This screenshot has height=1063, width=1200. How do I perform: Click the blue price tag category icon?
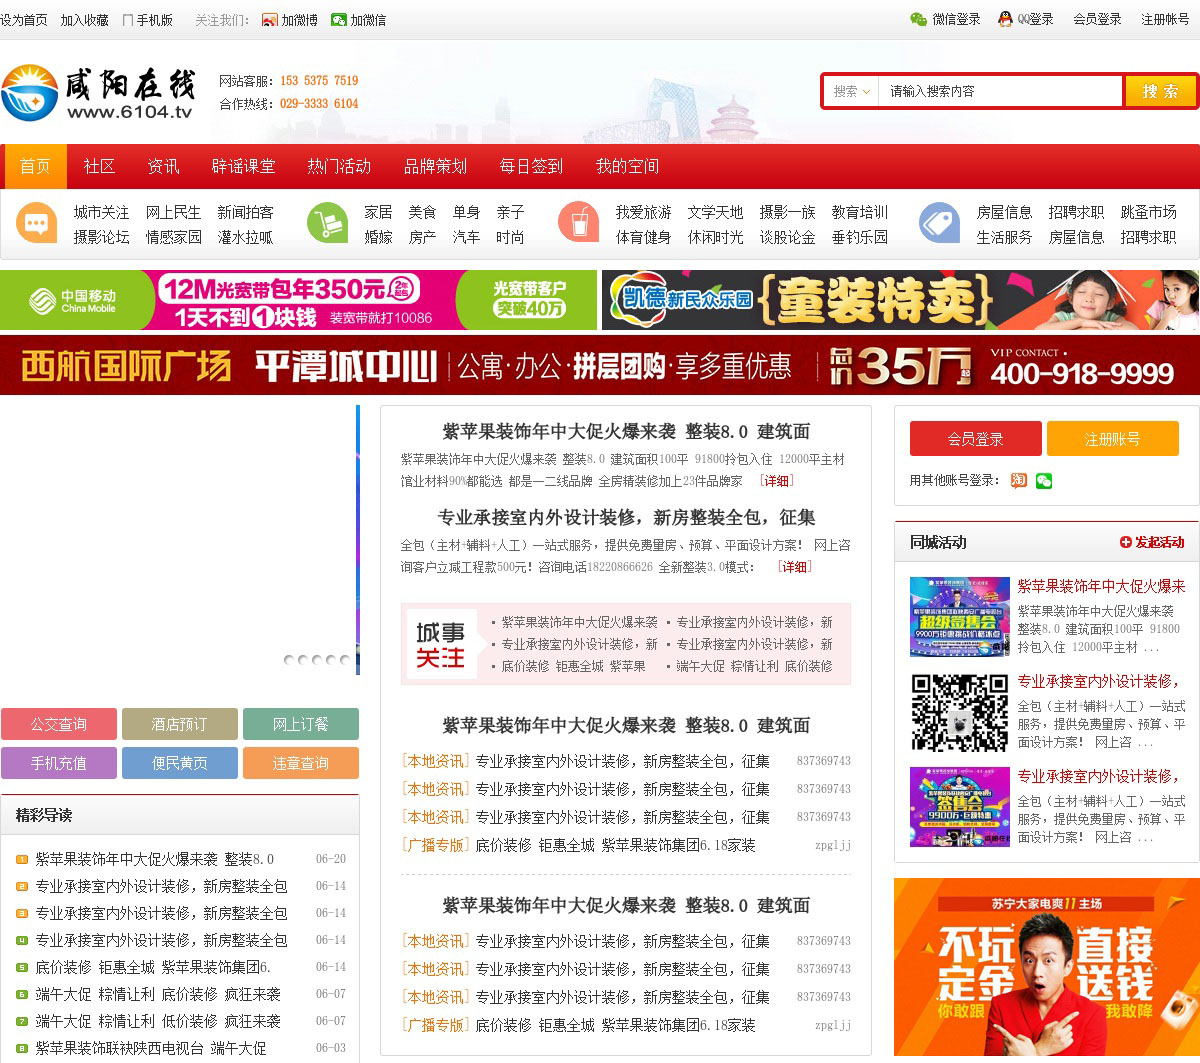click(939, 223)
